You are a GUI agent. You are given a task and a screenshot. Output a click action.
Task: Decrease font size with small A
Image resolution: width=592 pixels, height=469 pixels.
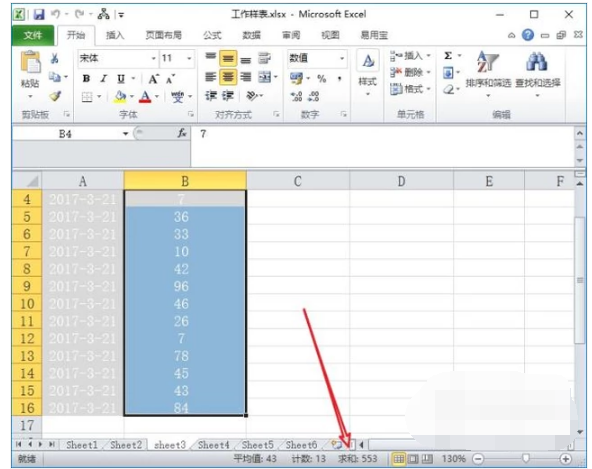(170, 79)
